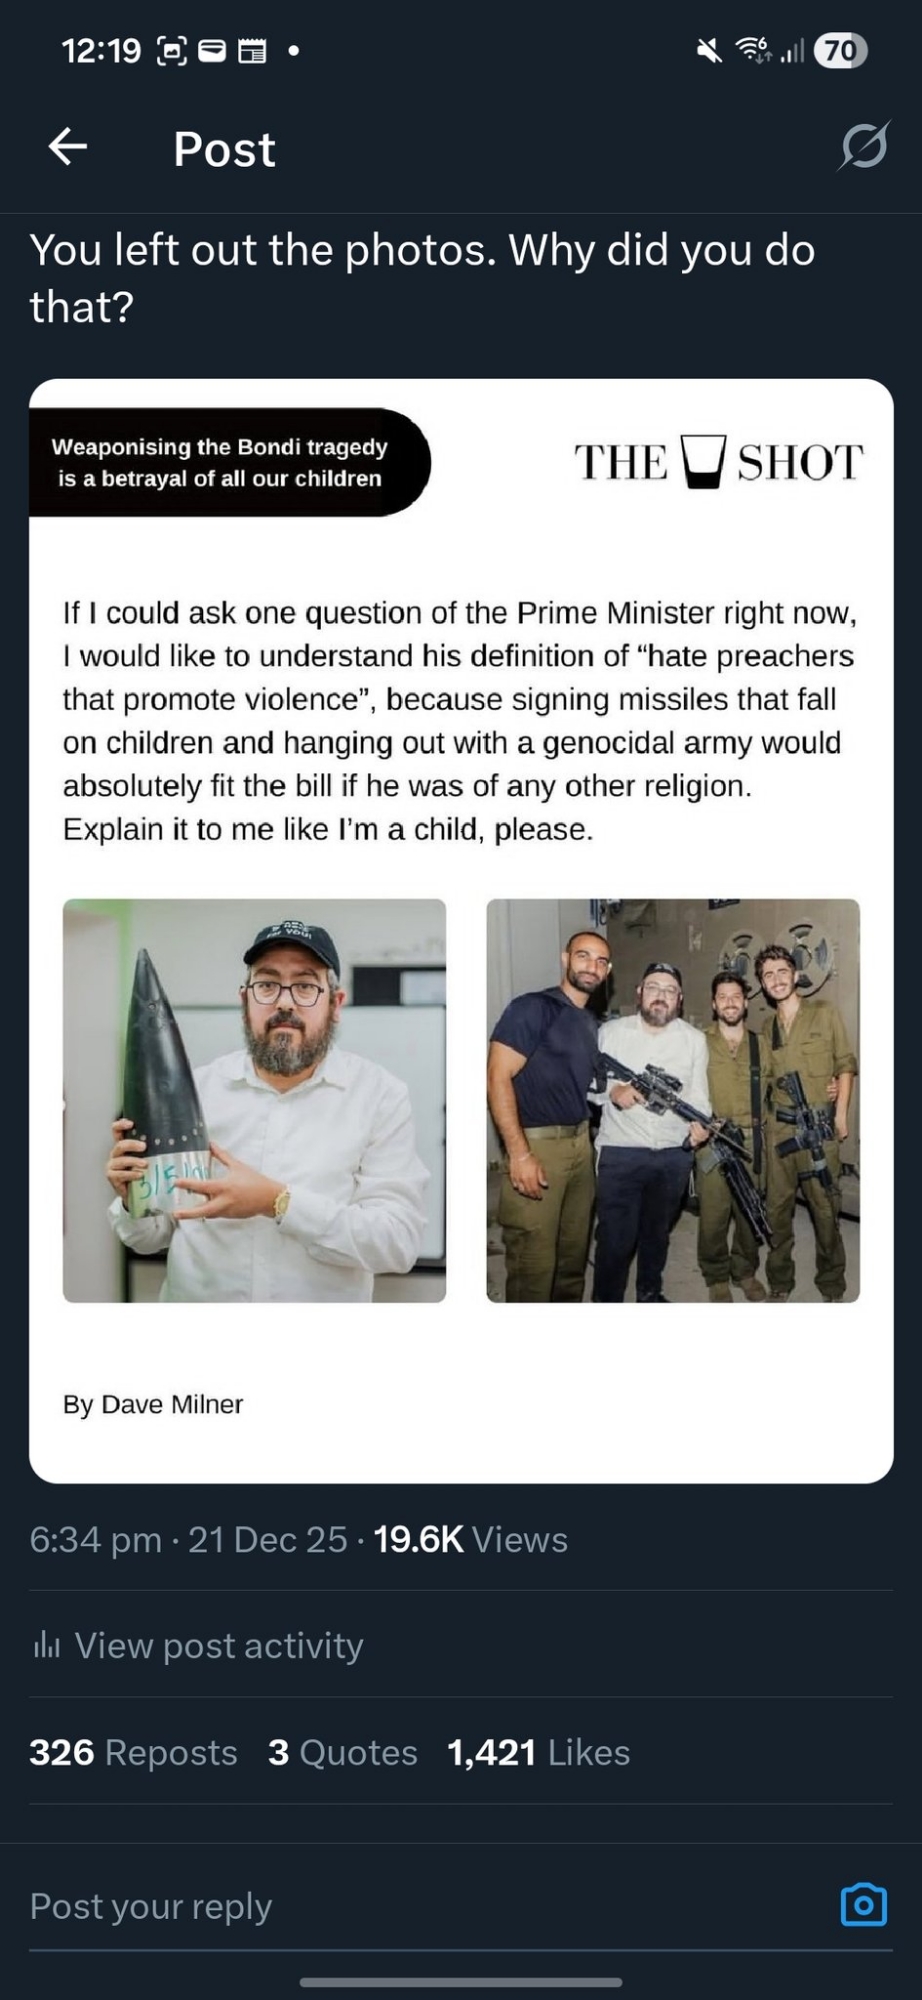Tap the post activity bar-chart icon
The image size is (922, 2000).
point(47,1645)
